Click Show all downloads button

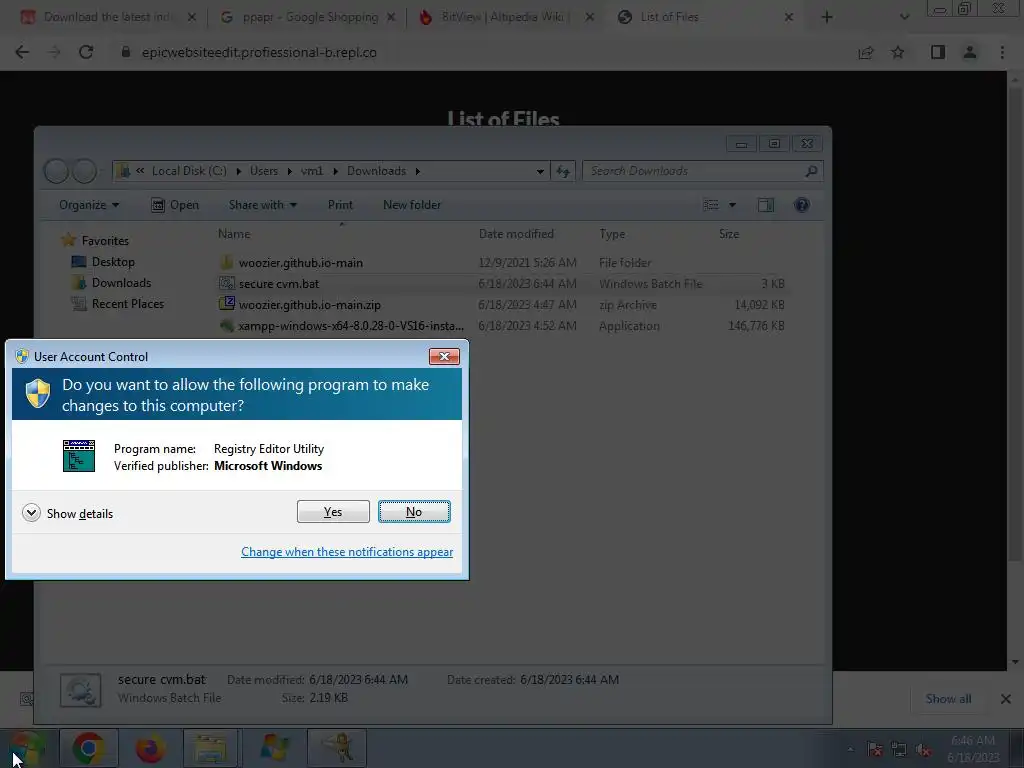pos(948,699)
